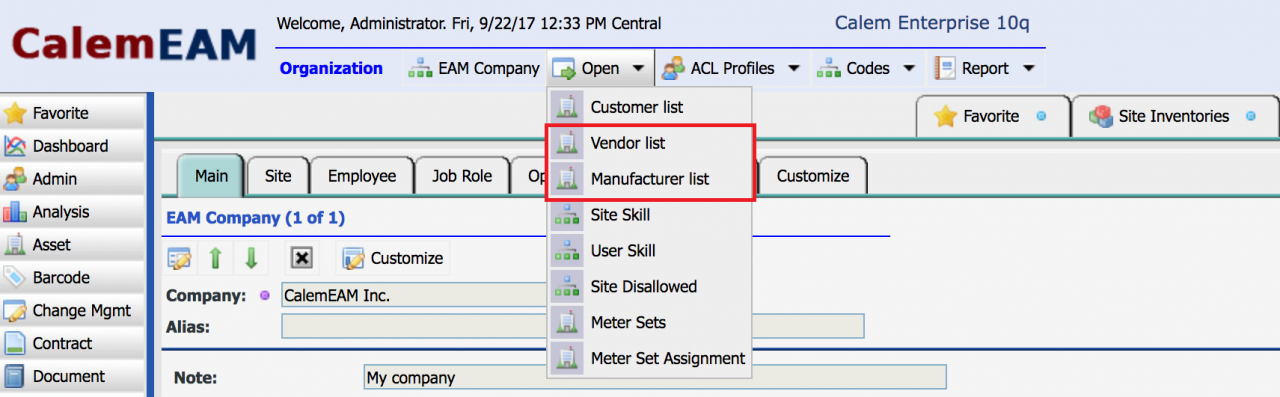The width and height of the screenshot is (1280, 397).
Task: Open Admin in the left sidebar
Action: click(73, 179)
